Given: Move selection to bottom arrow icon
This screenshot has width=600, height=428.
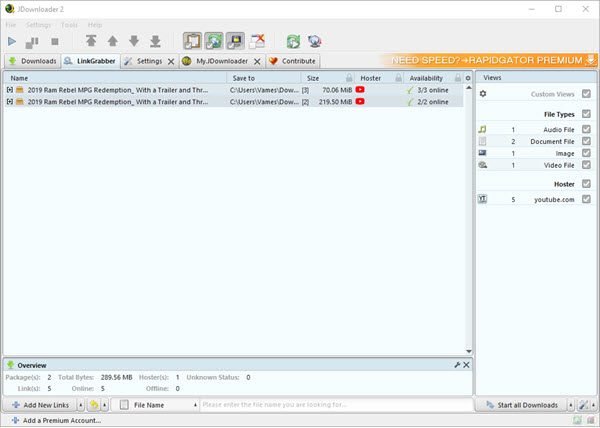Looking at the screenshot, I should 155,41.
